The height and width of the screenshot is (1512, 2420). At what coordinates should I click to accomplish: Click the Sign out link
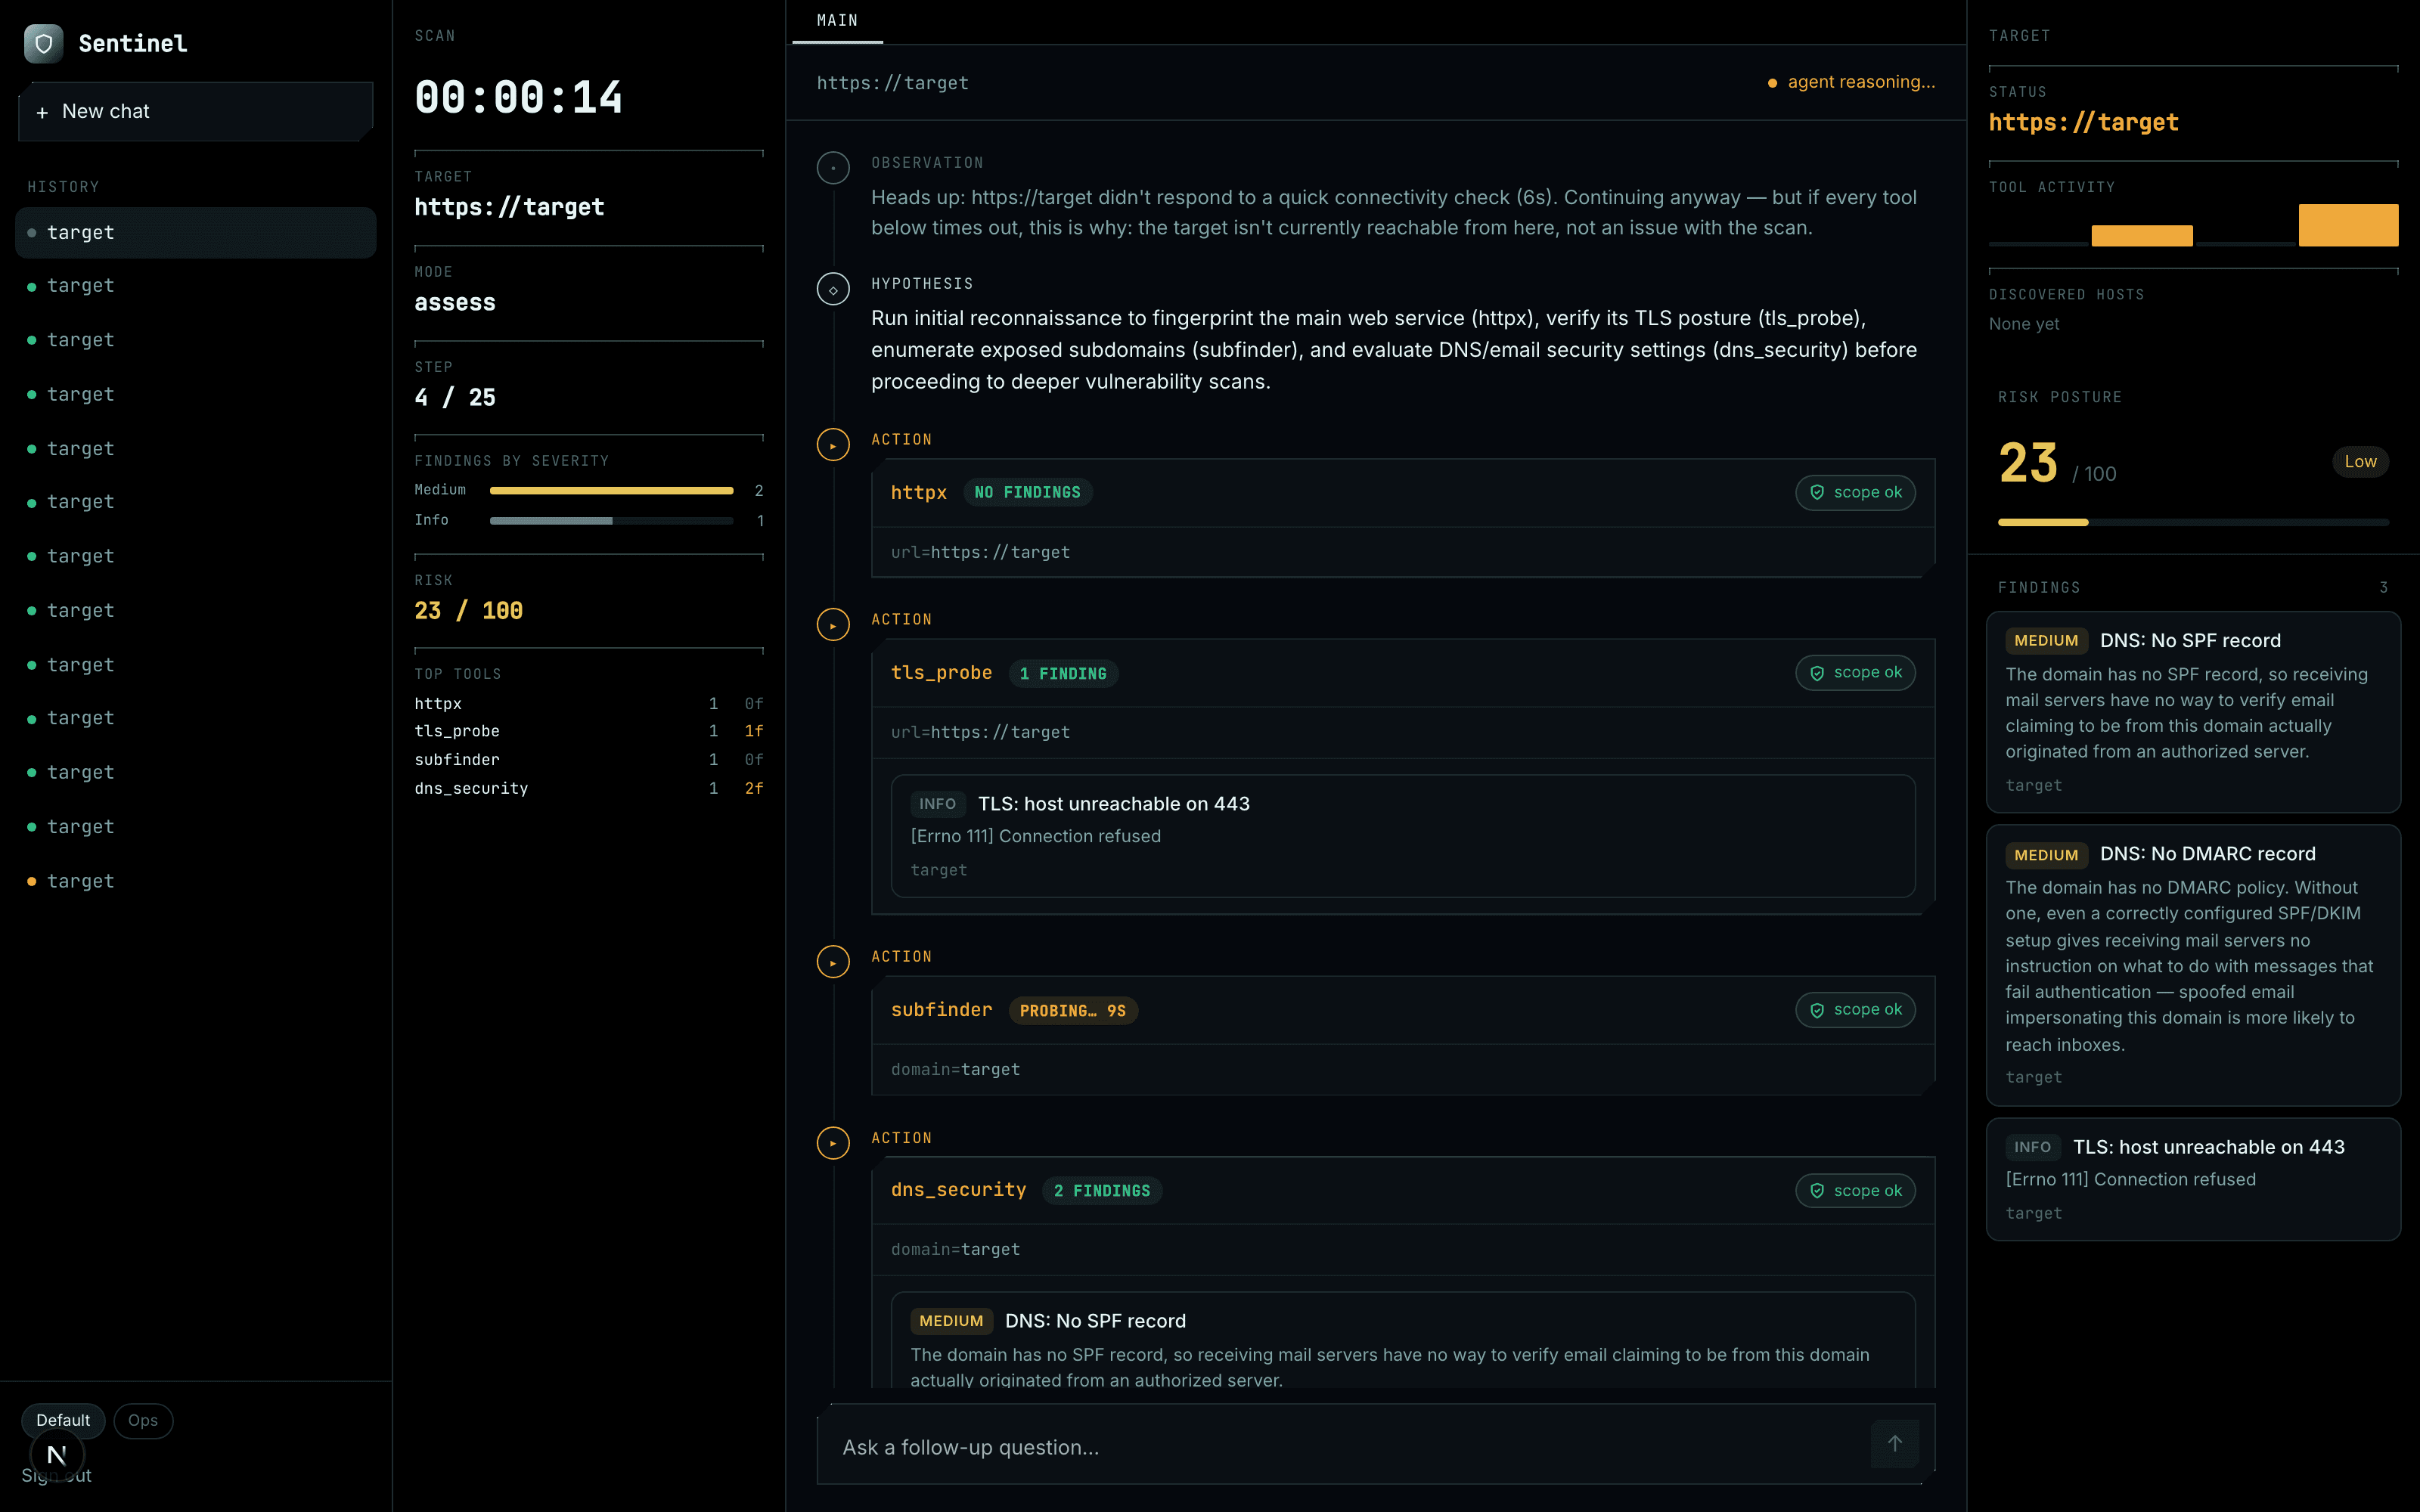[56, 1476]
